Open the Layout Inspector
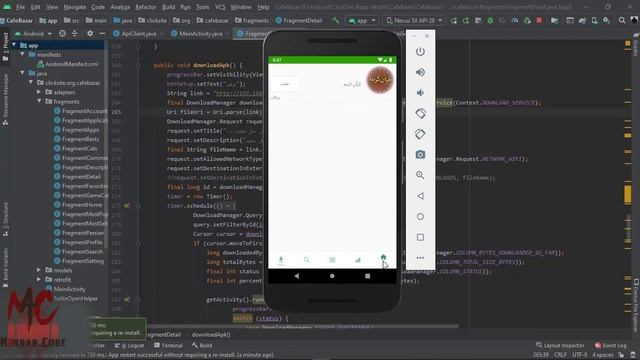The image size is (640, 360). coord(560,345)
